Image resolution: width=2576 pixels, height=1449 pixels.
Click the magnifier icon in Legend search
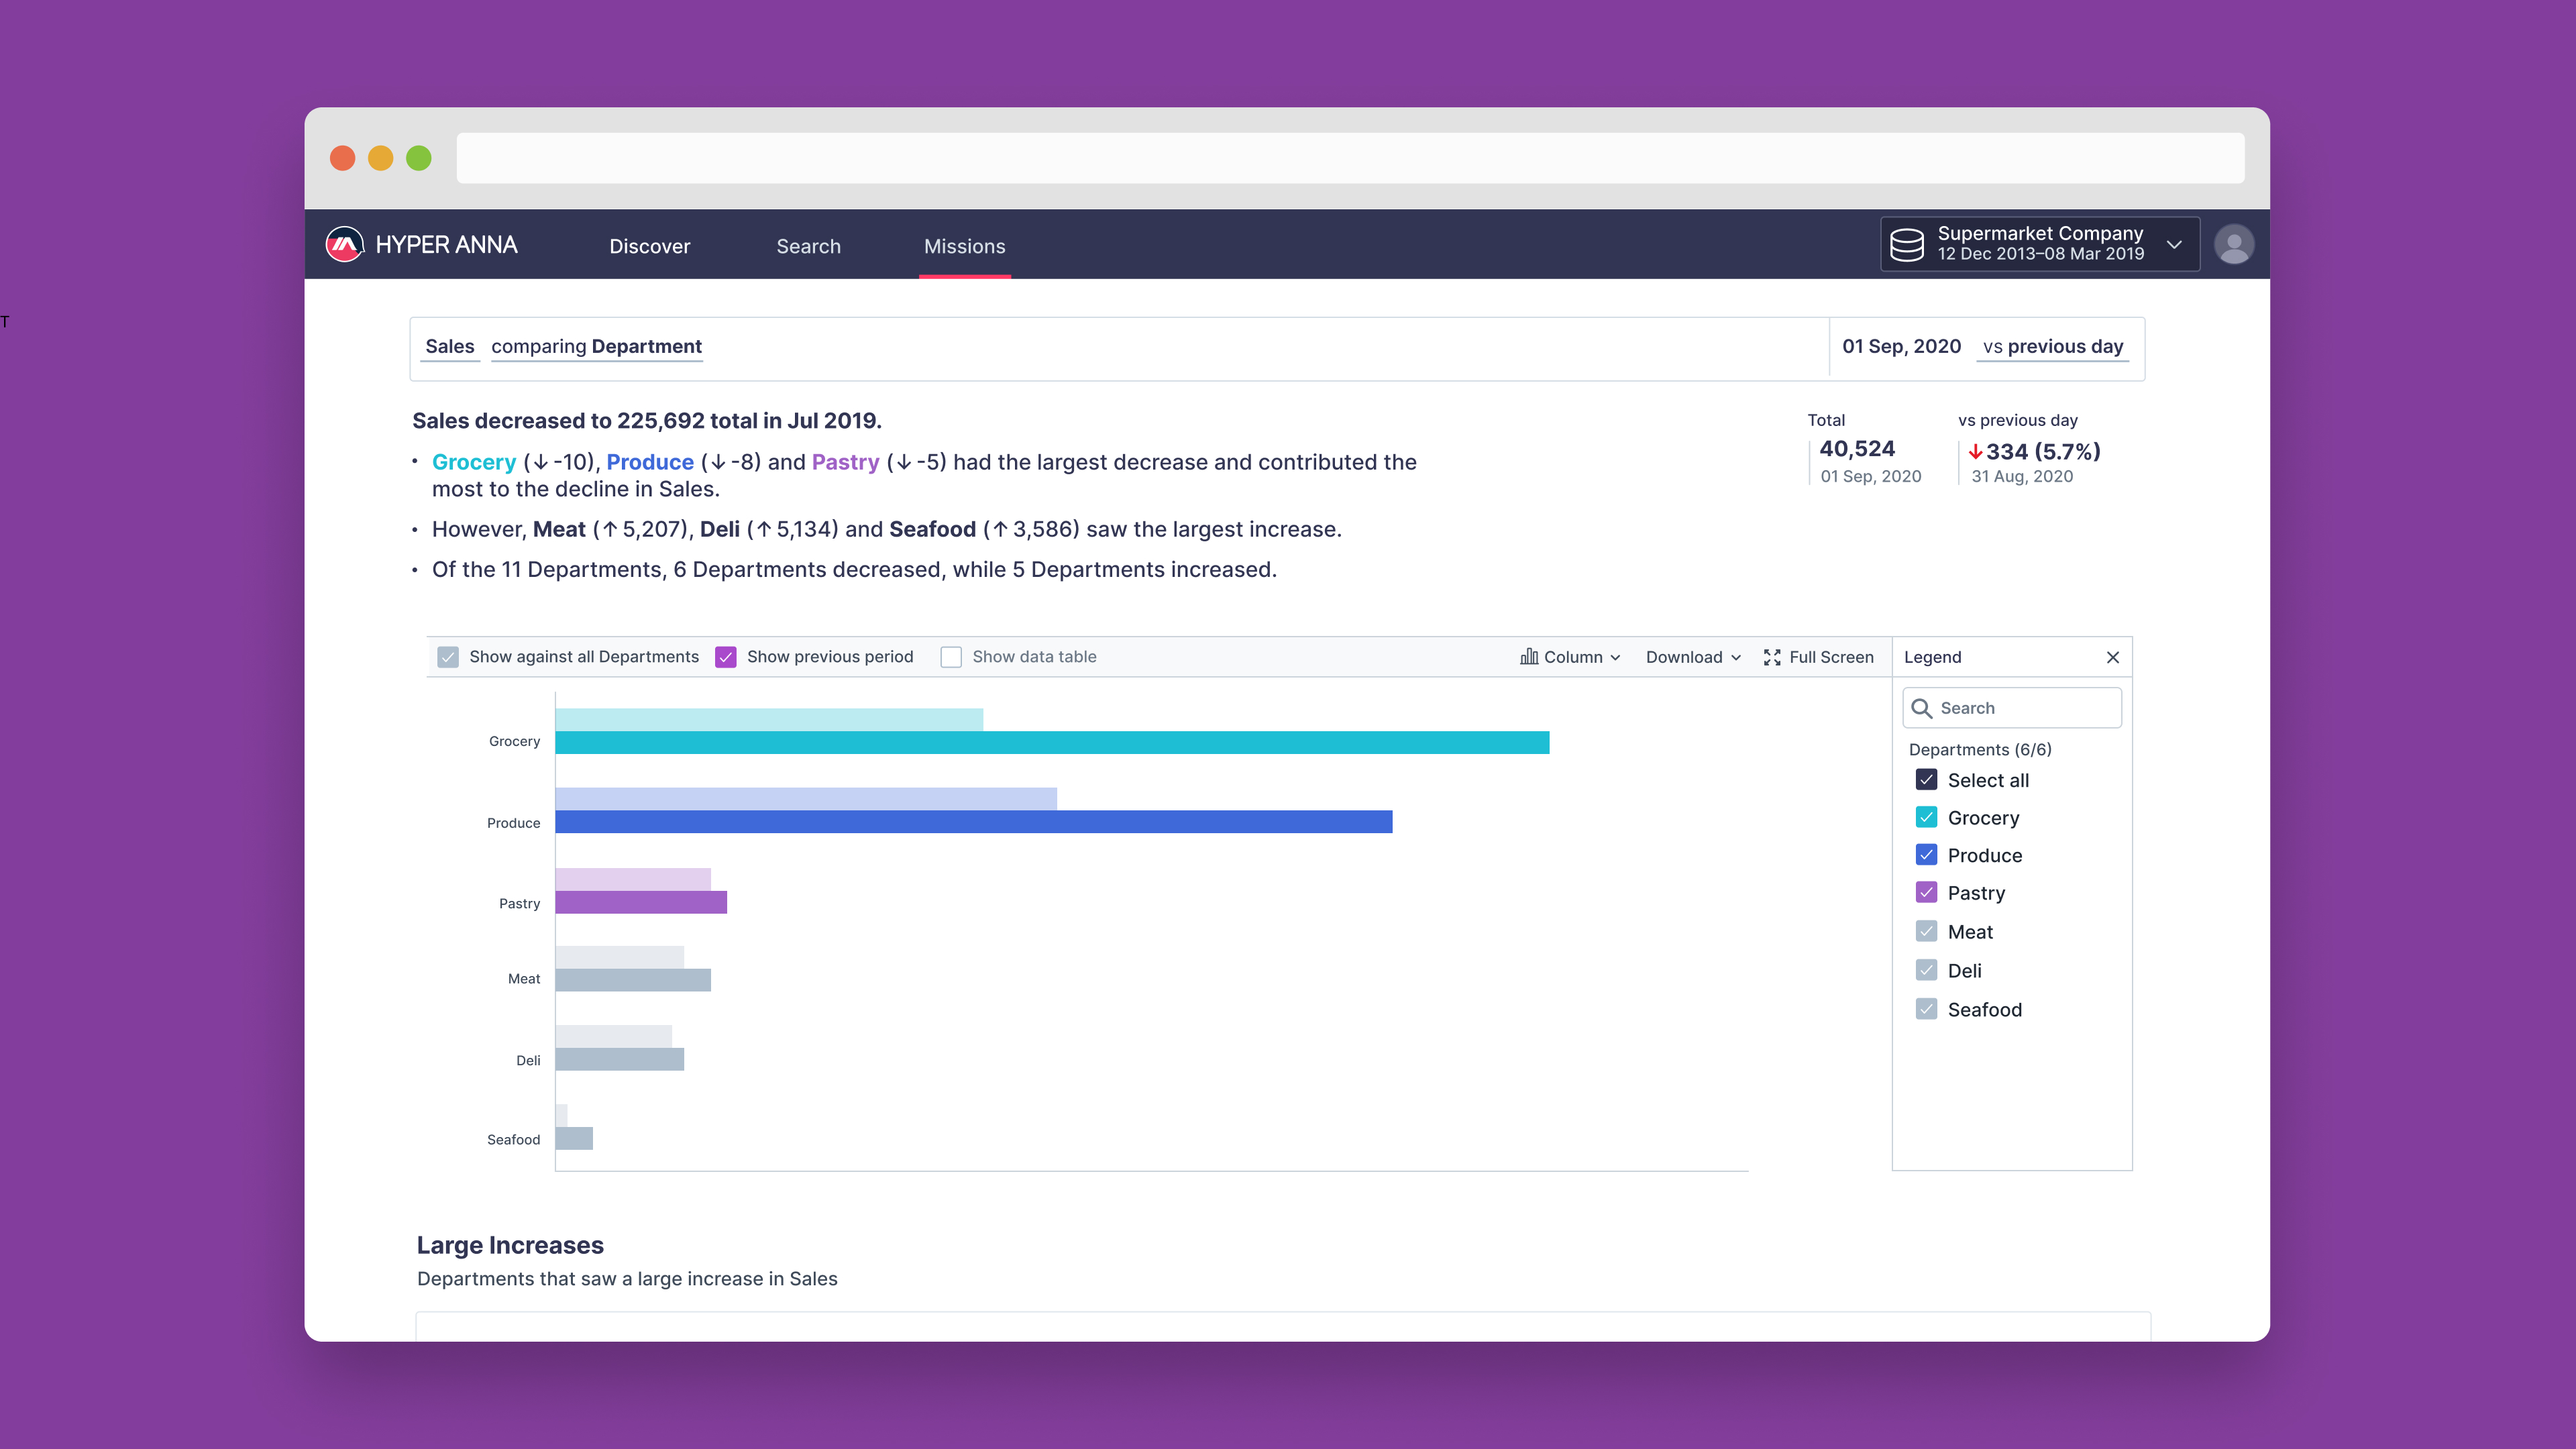(1921, 708)
